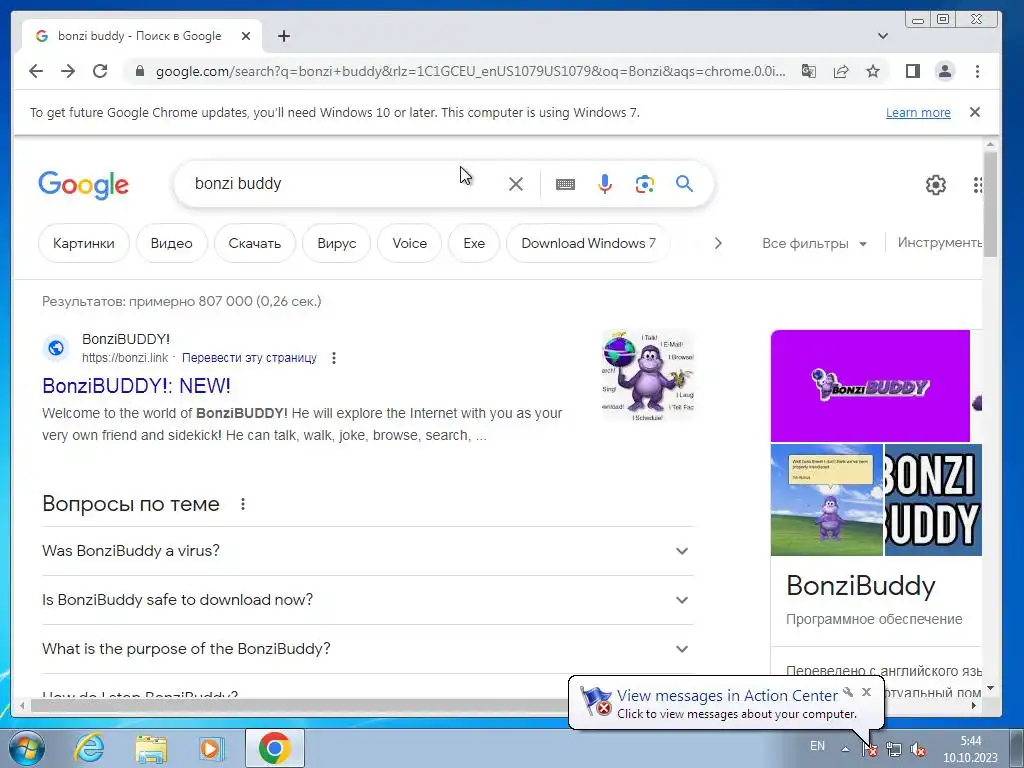Click the horizontal page scrollbar
This screenshot has height=768, width=1024.
(x=300, y=705)
